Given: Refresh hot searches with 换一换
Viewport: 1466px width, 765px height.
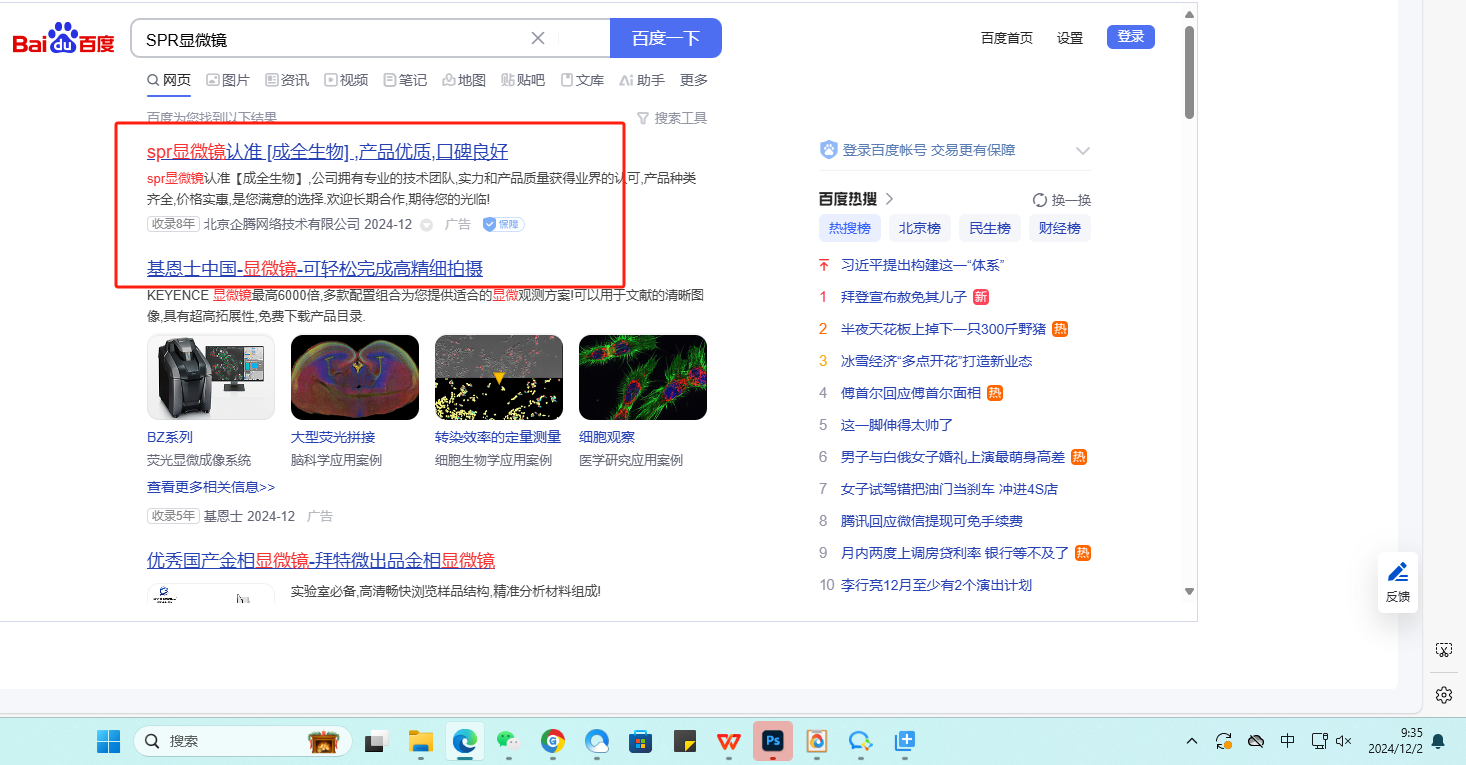Looking at the screenshot, I should click(x=1061, y=200).
